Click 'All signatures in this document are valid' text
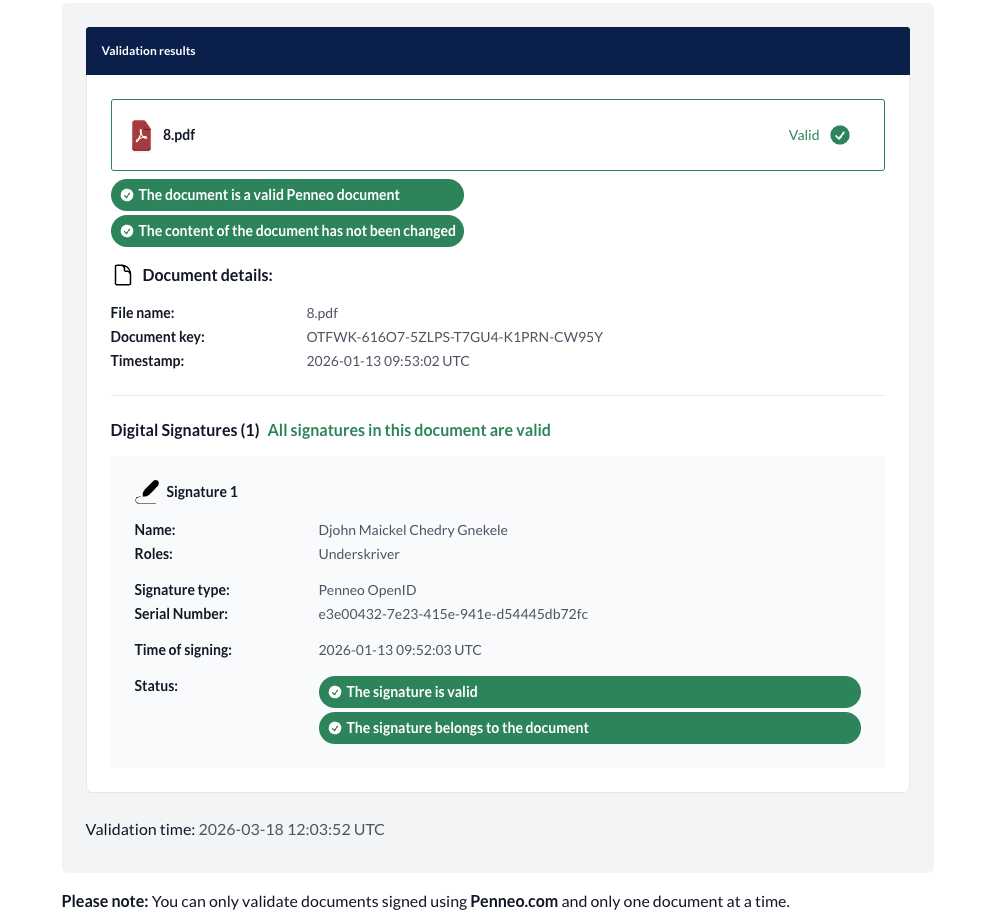Image resolution: width=990 pixels, height=922 pixels. (409, 431)
